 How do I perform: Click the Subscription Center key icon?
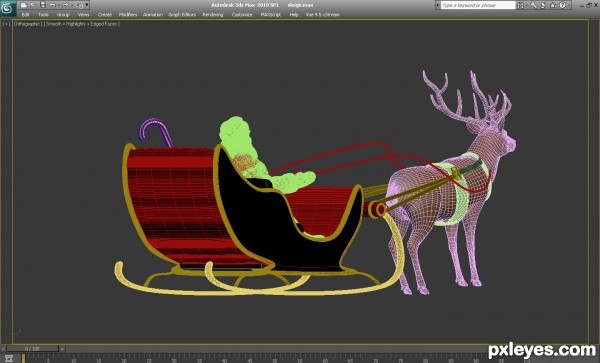[533, 5]
